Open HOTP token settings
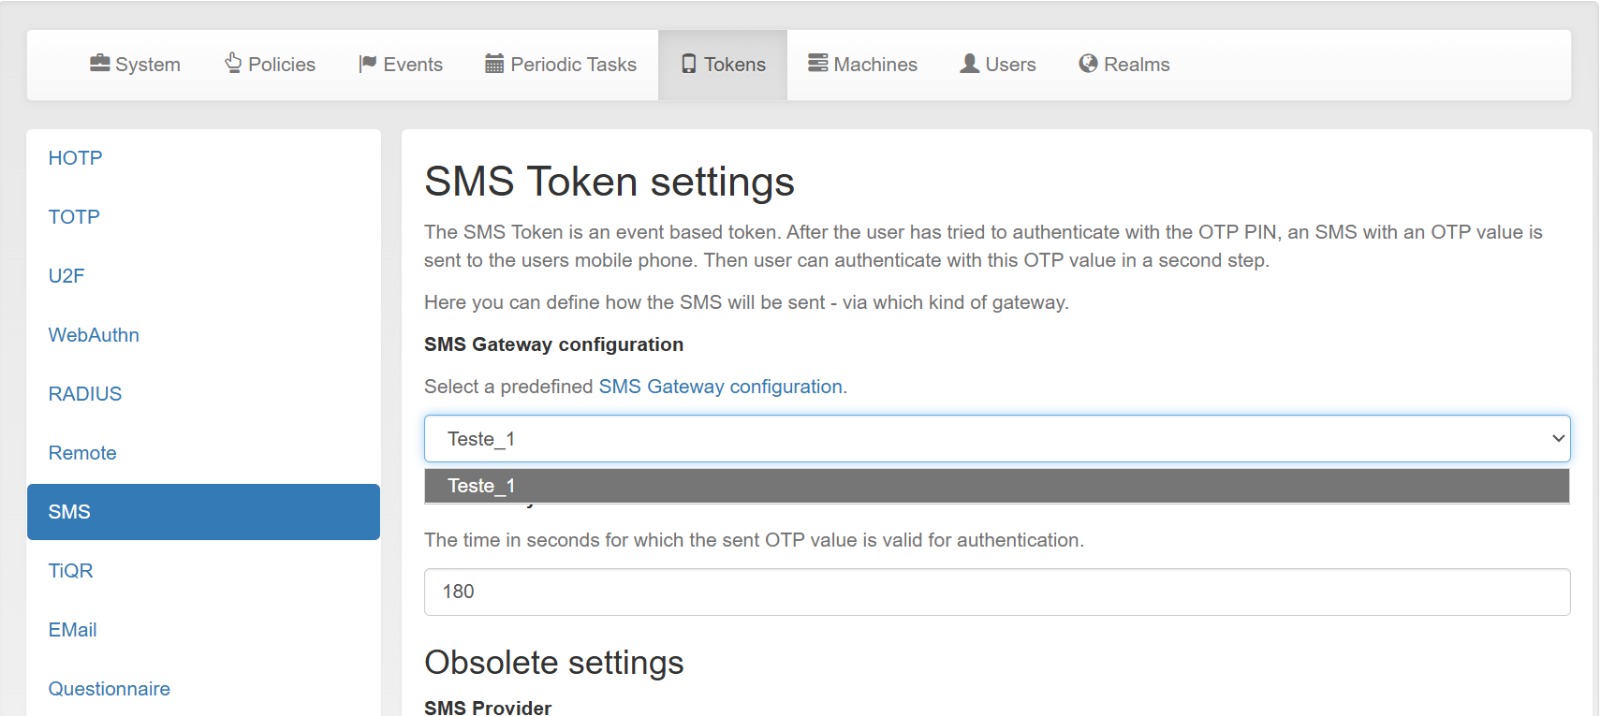This screenshot has height=716, width=1600. coord(75,158)
